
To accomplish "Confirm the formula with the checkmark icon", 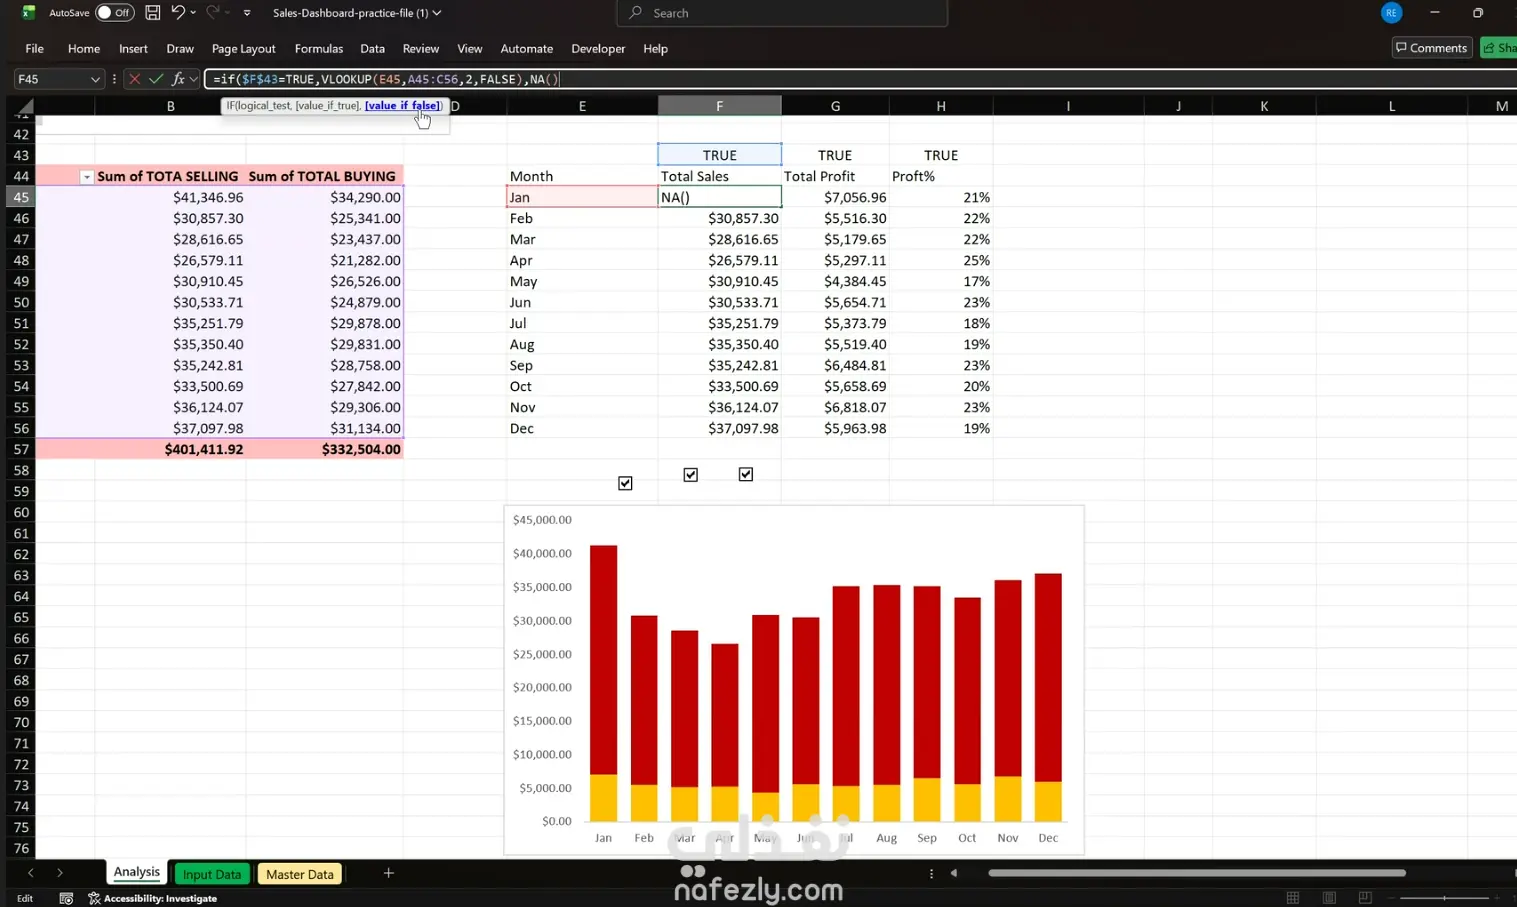I will click(x=156, y=79).
